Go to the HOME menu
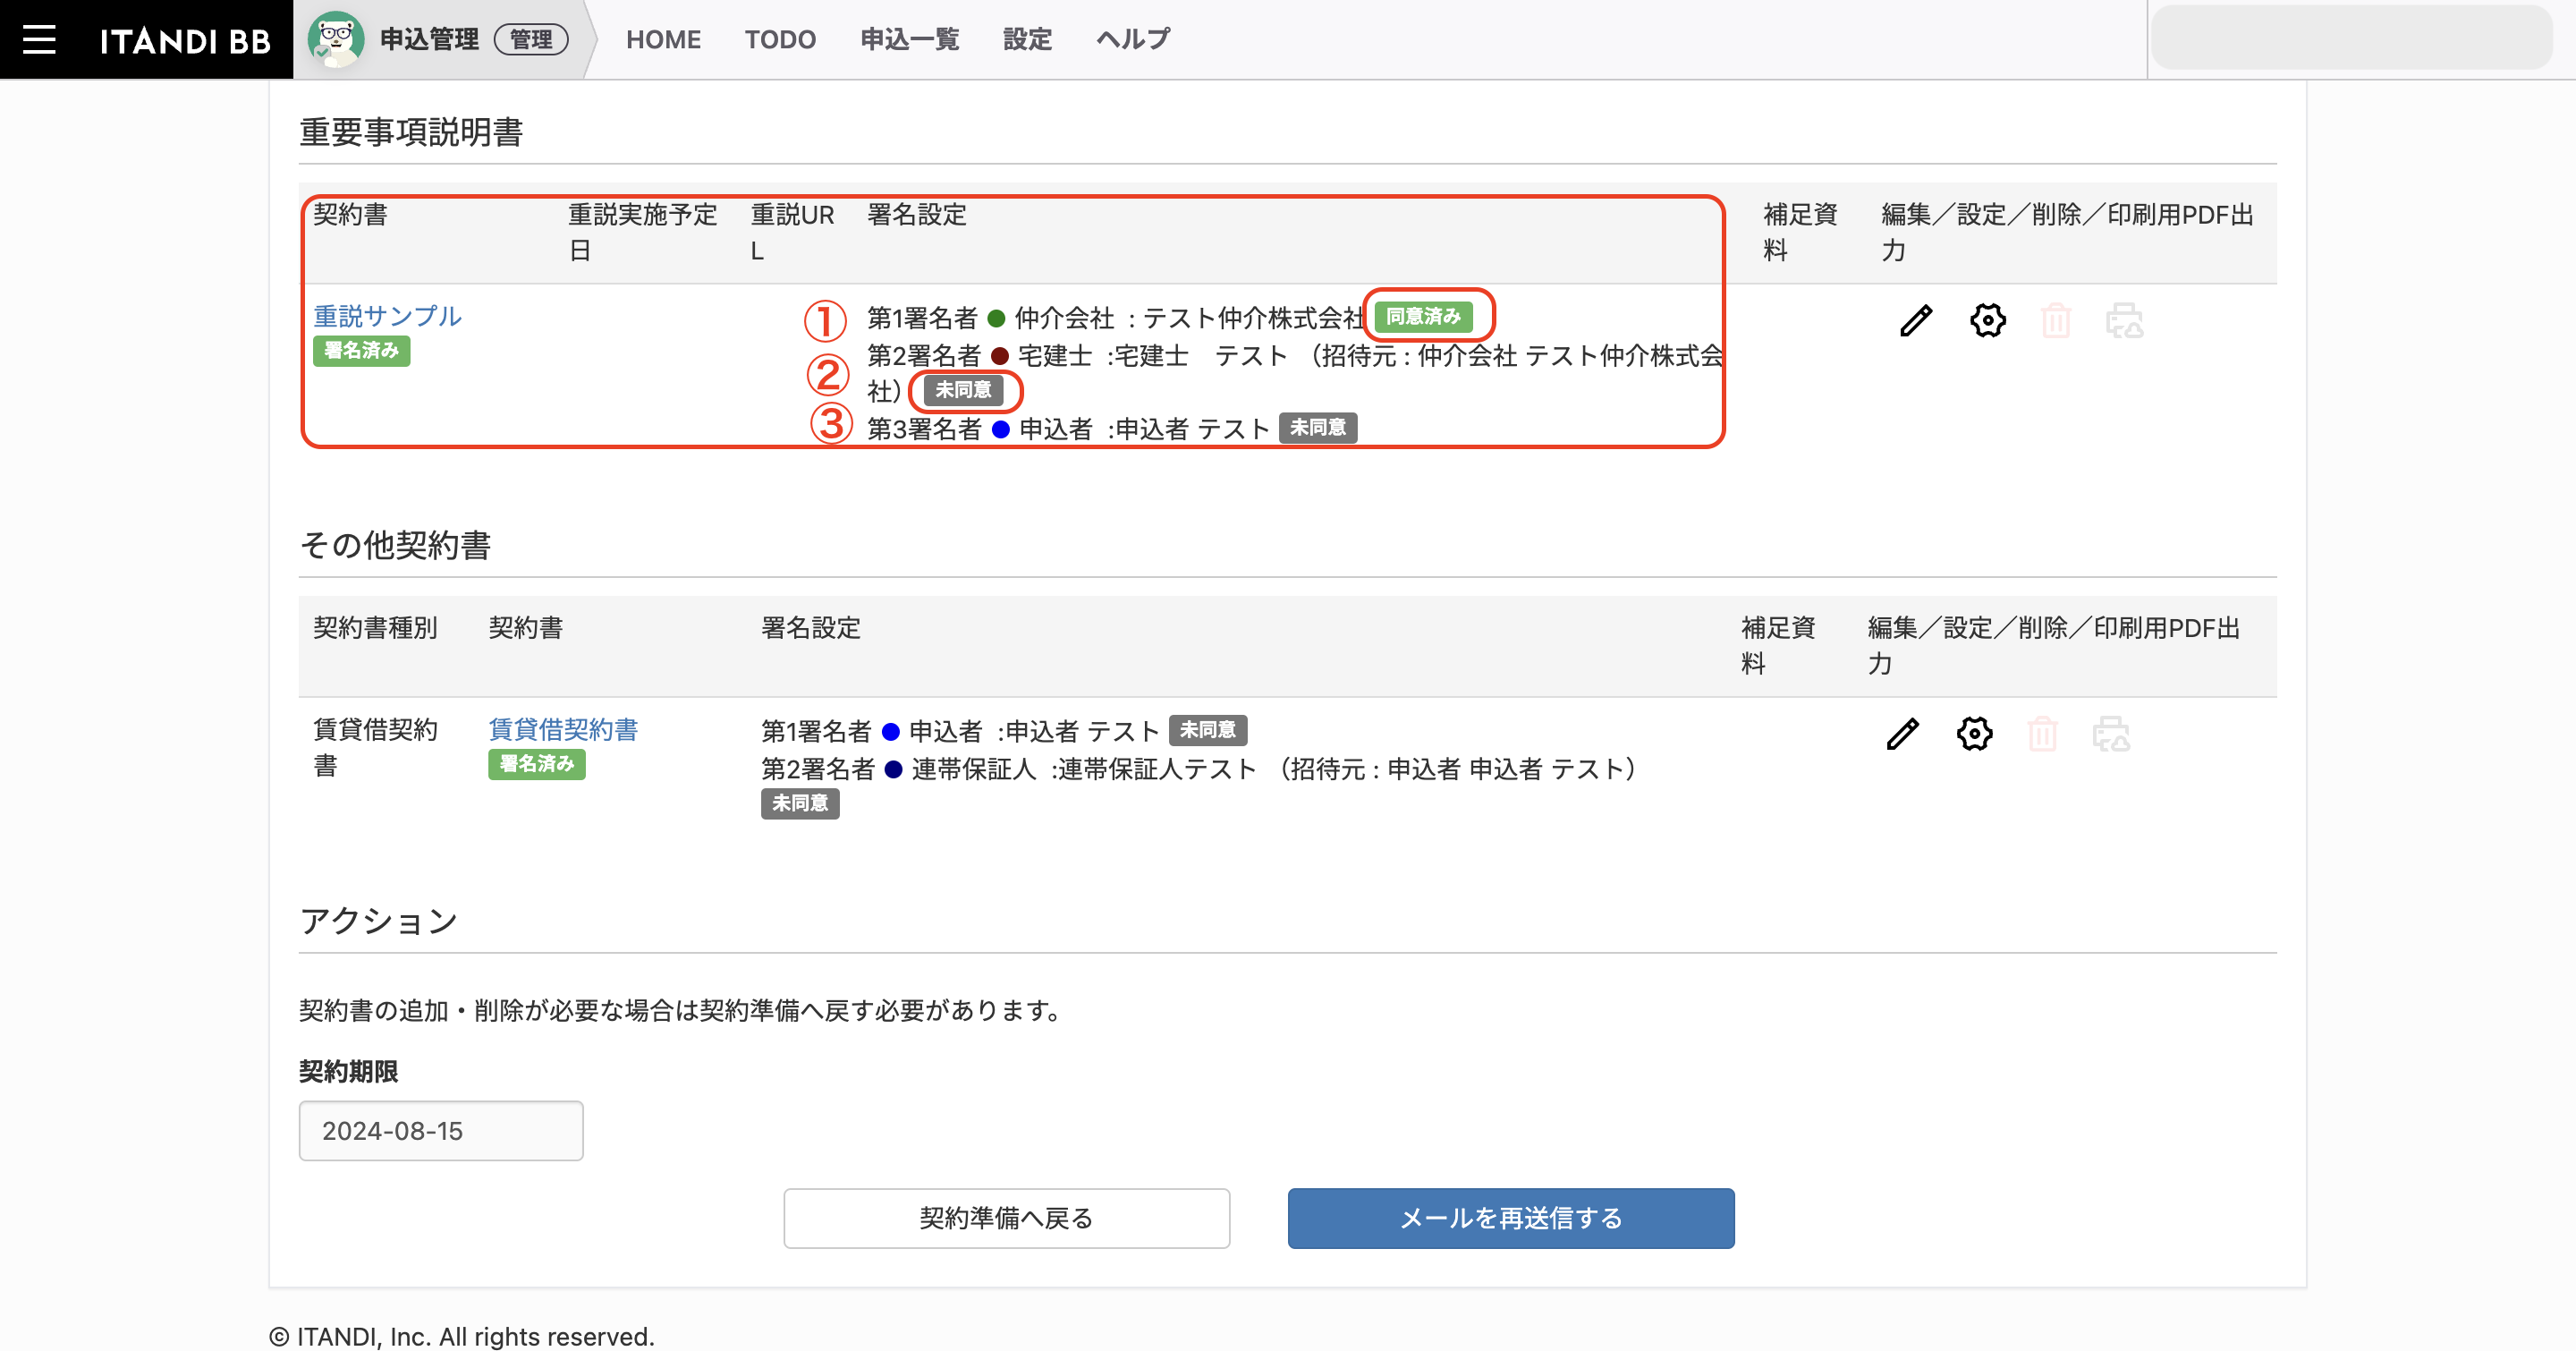 click(663, 39)
